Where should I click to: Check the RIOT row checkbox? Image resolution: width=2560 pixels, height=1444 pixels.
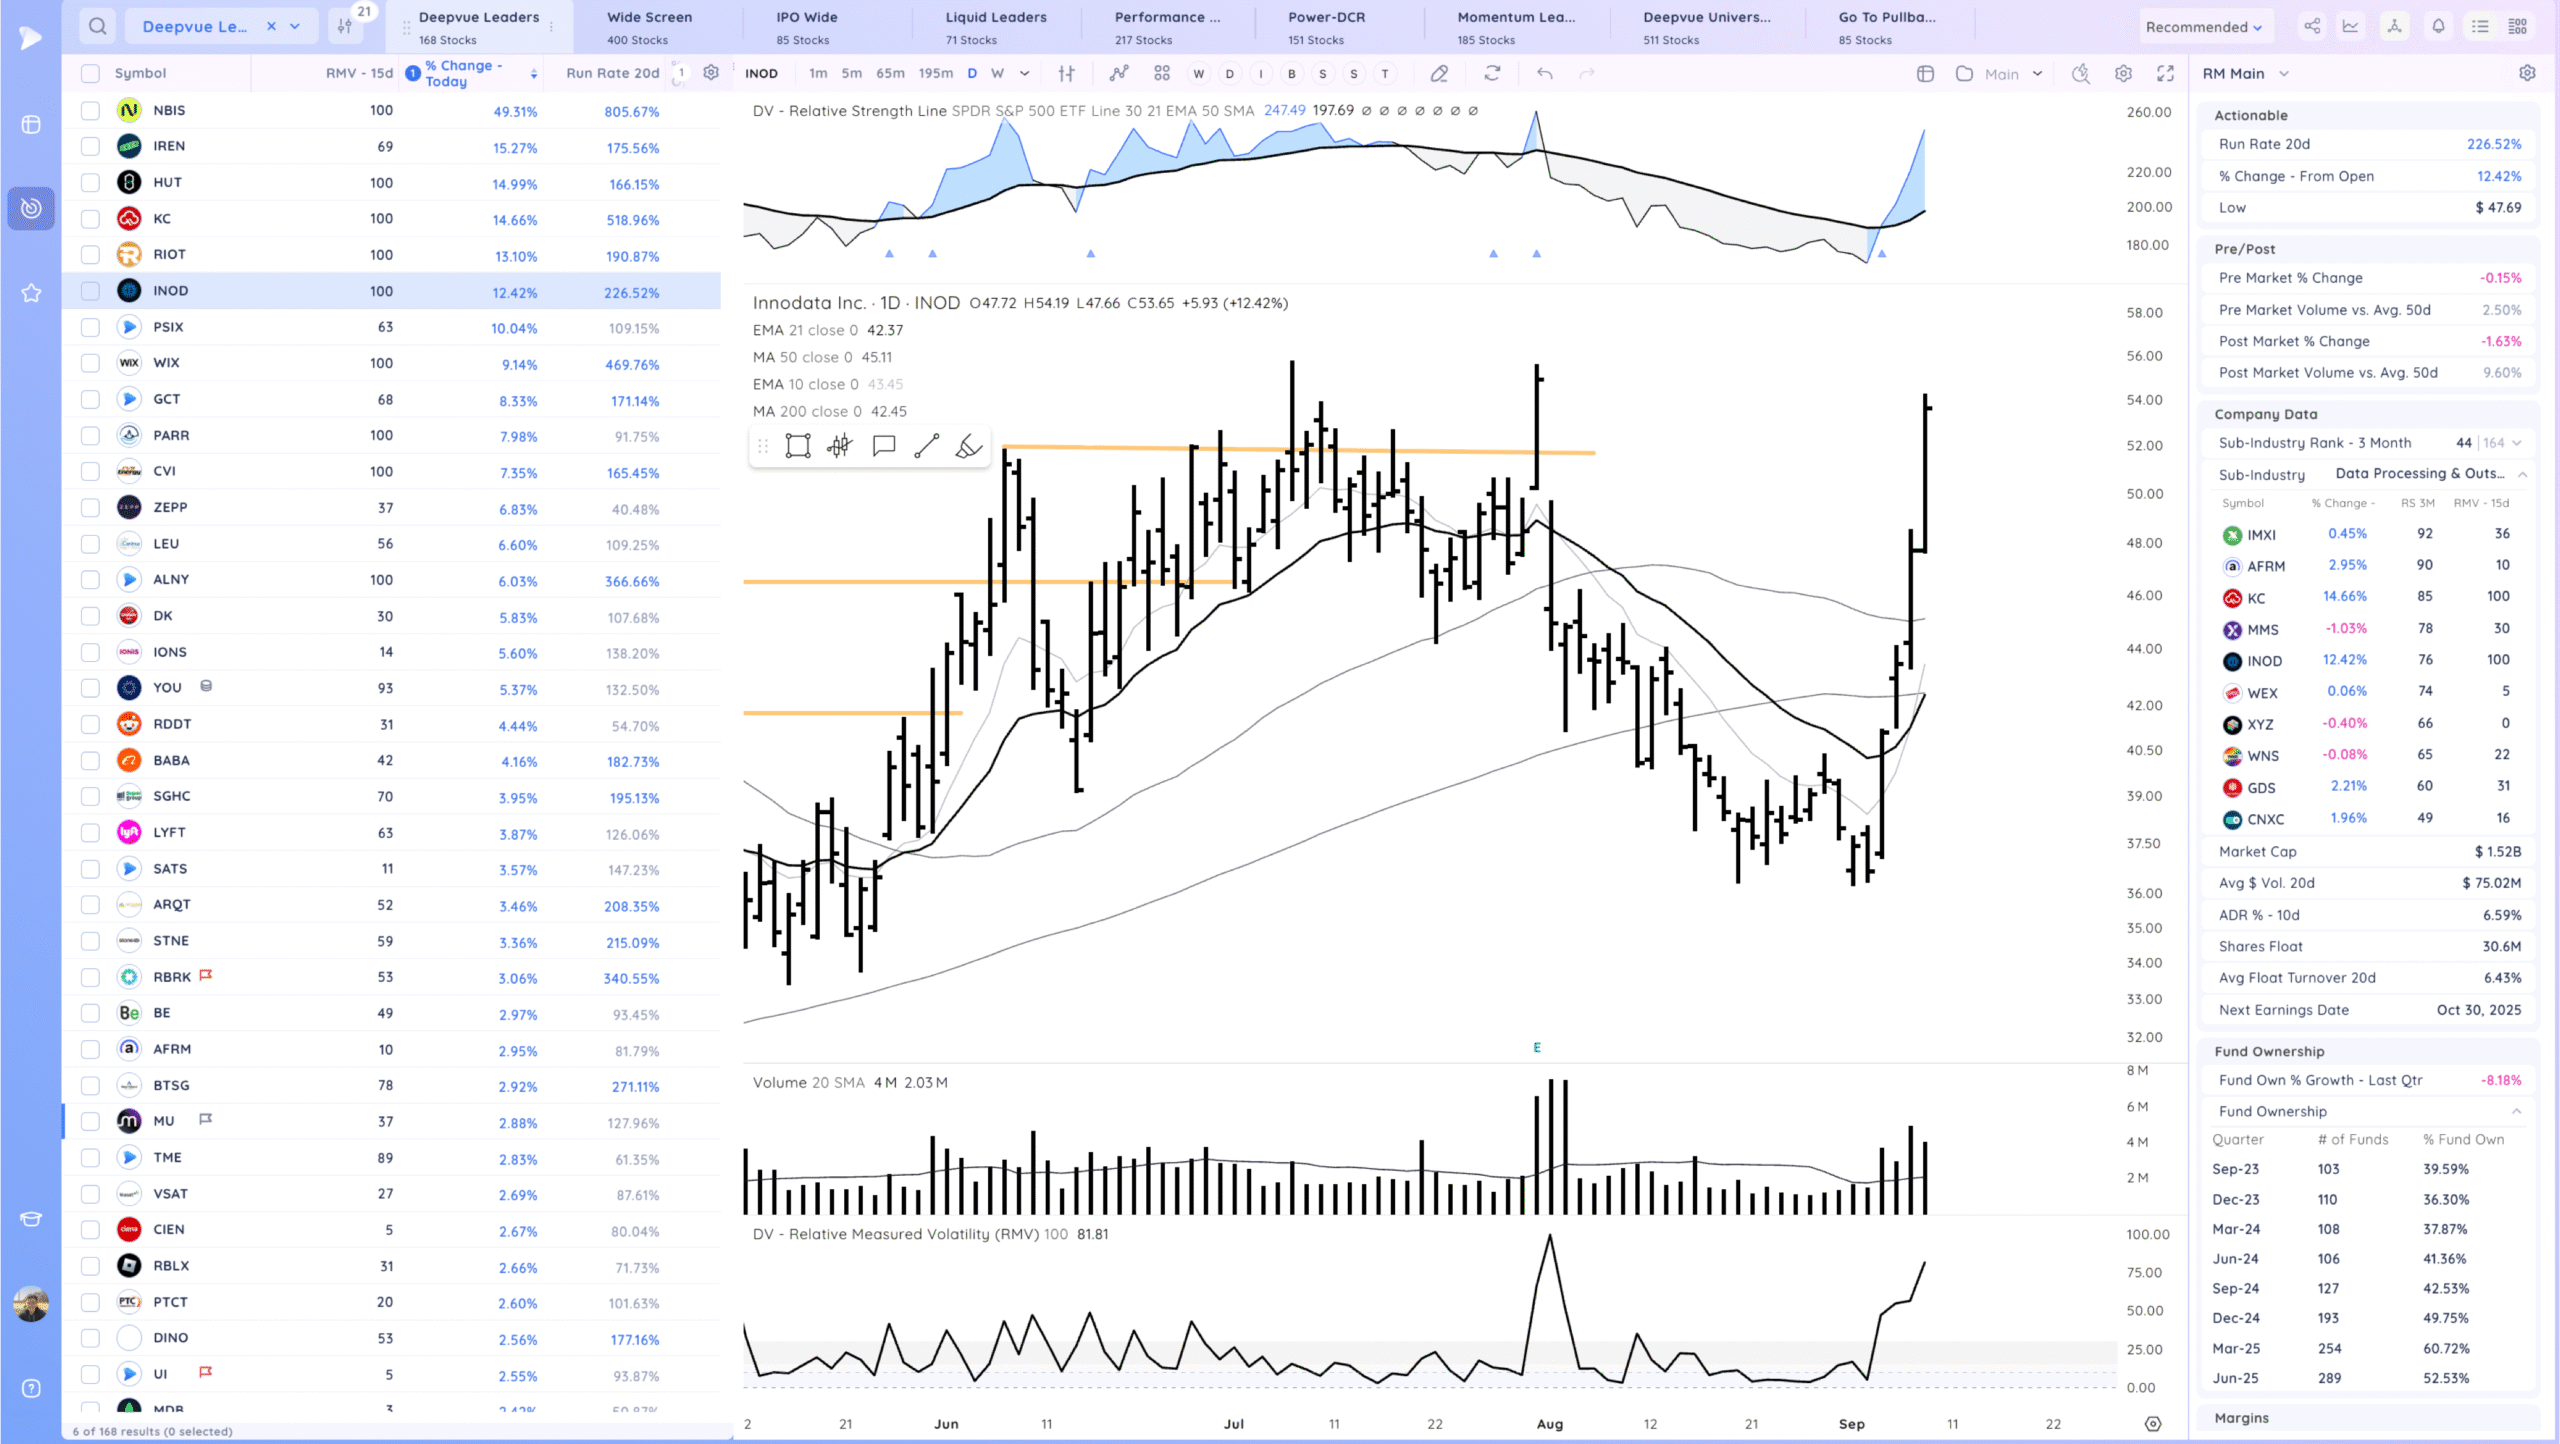click(x=90, y=254)
